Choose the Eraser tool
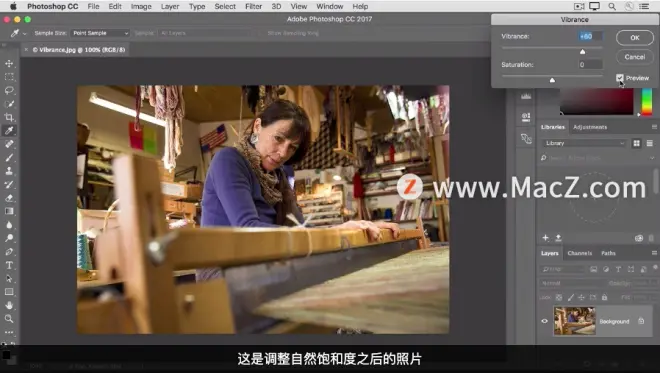 pyautogui.click(x=9, y=198)
